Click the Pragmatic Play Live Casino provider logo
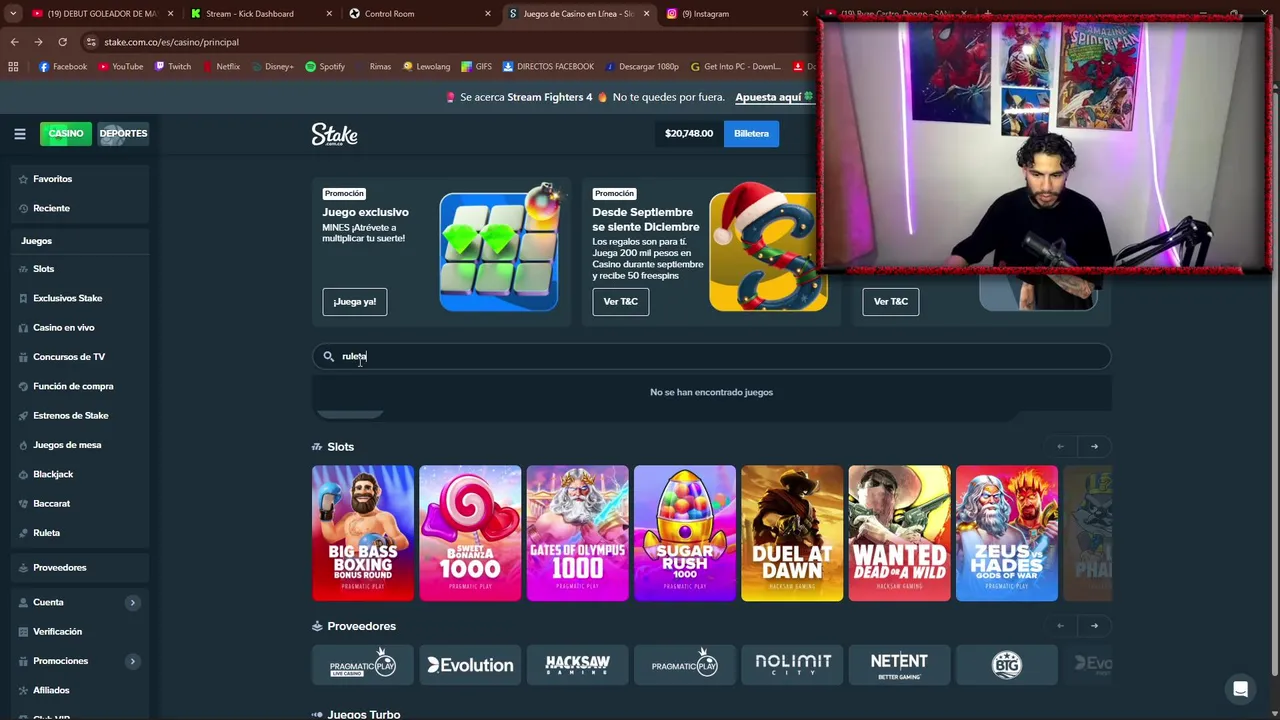Screen dimensions: 1280x720 coord(362,664)
